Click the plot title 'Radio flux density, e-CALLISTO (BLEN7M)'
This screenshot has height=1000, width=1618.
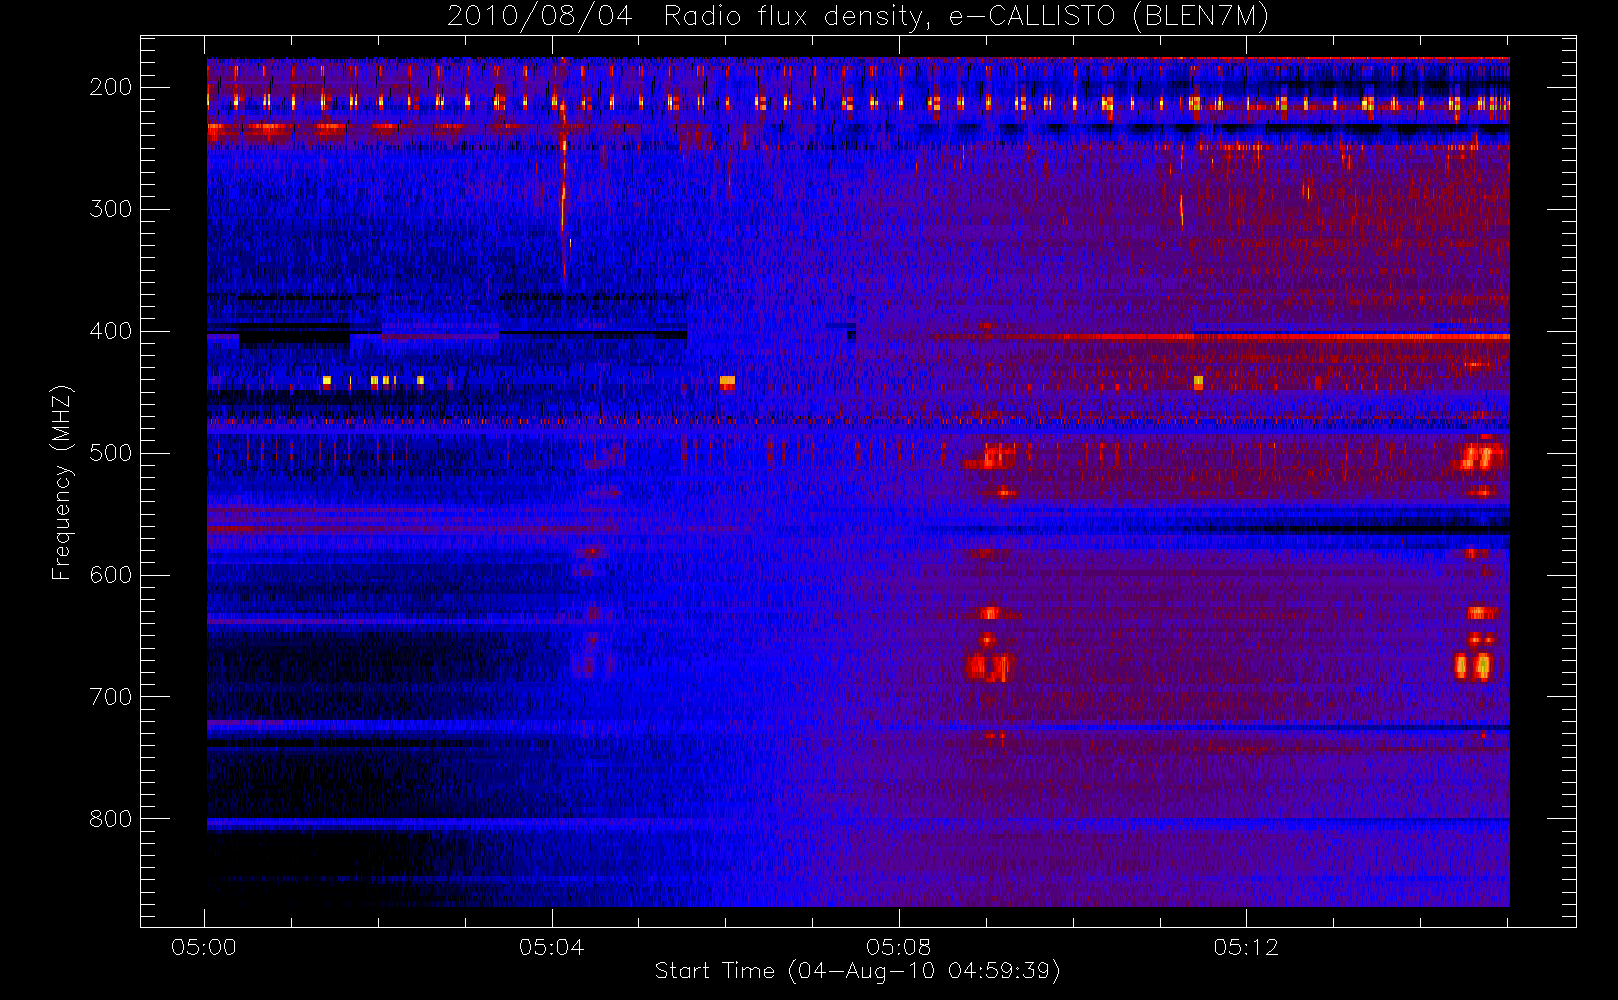(x=966, y=16)
